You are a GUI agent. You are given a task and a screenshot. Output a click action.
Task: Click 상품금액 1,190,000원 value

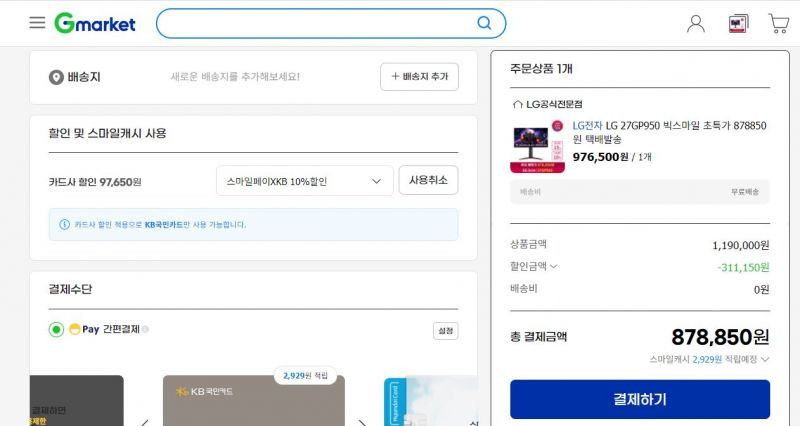(x=740, y=245)
